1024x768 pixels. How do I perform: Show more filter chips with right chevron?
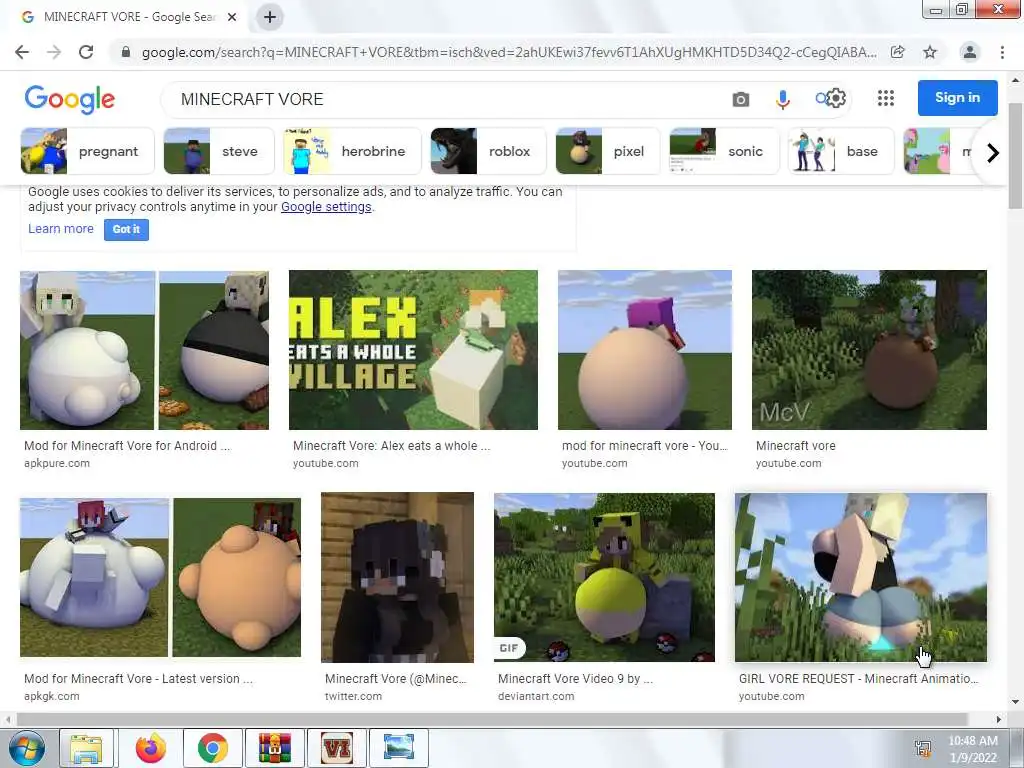point(993,153)
